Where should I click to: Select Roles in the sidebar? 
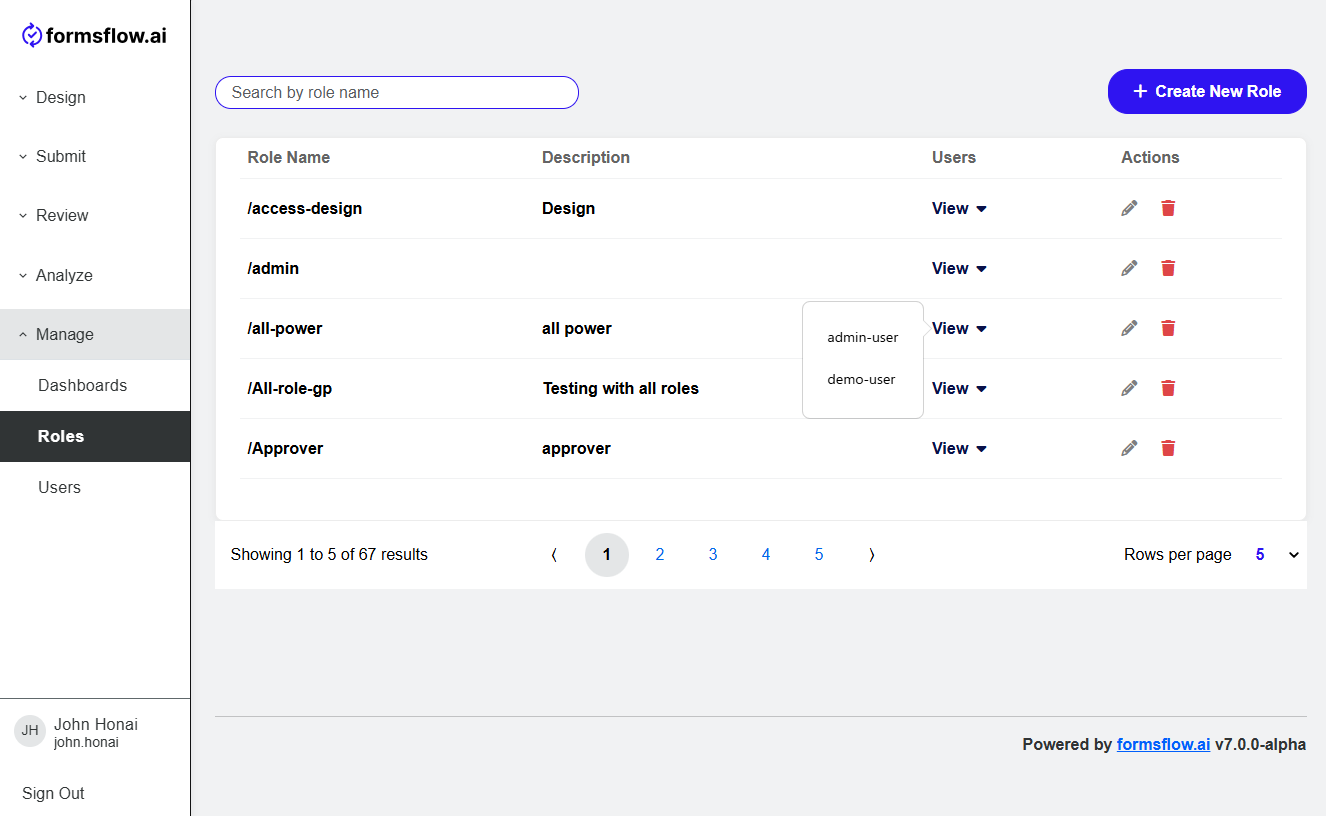click(95, 436)
